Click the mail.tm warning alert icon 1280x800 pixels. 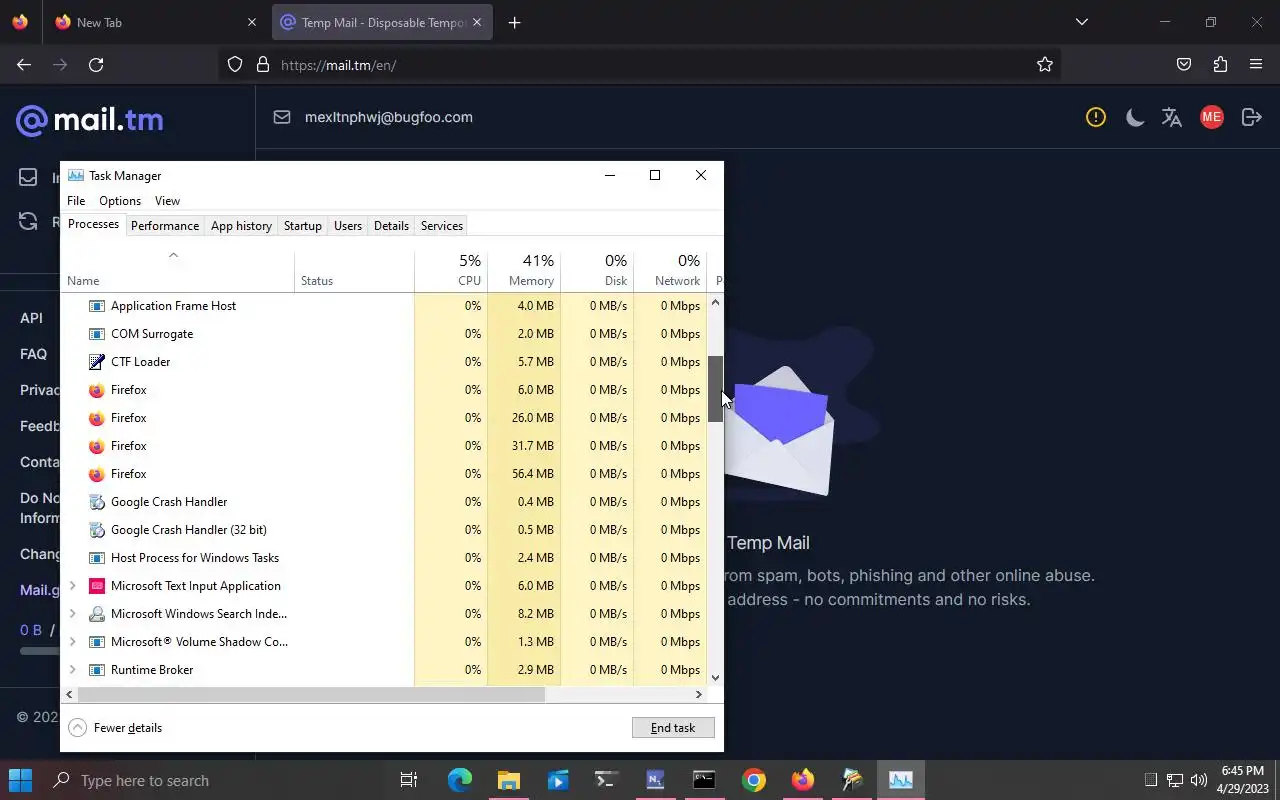click(1096, 117)
